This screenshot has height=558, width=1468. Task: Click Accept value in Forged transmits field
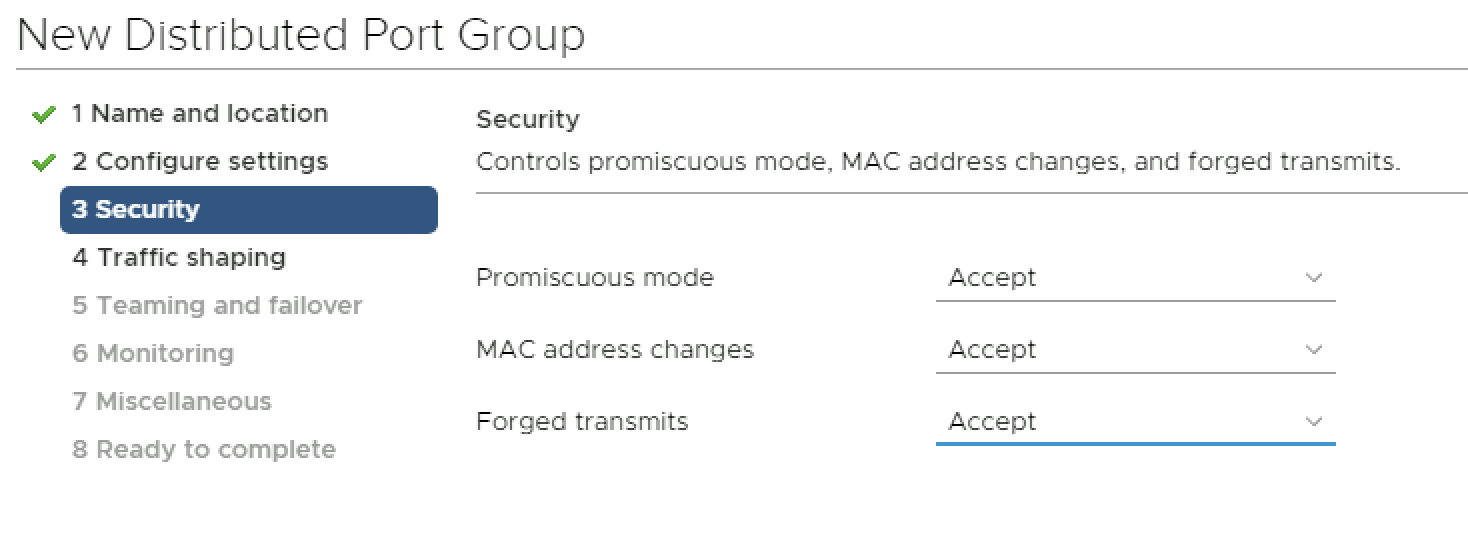992,422
